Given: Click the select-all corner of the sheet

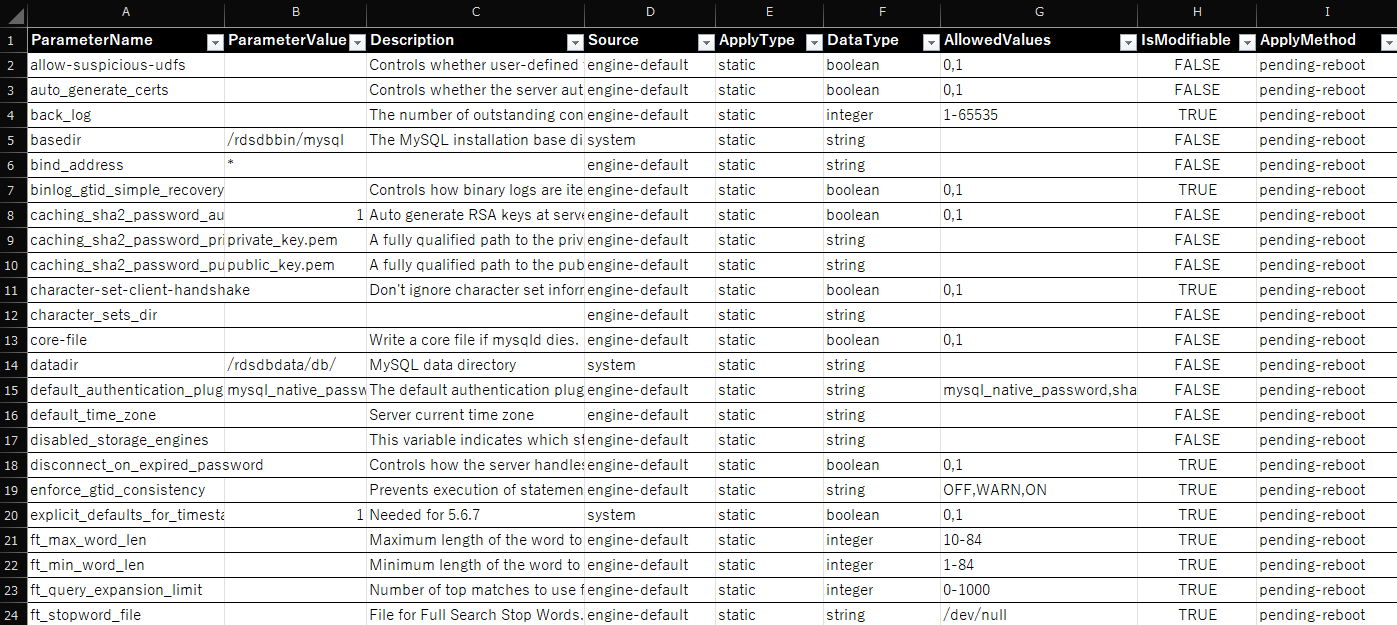Looking at the screenshot, I should tap(13, 13).
